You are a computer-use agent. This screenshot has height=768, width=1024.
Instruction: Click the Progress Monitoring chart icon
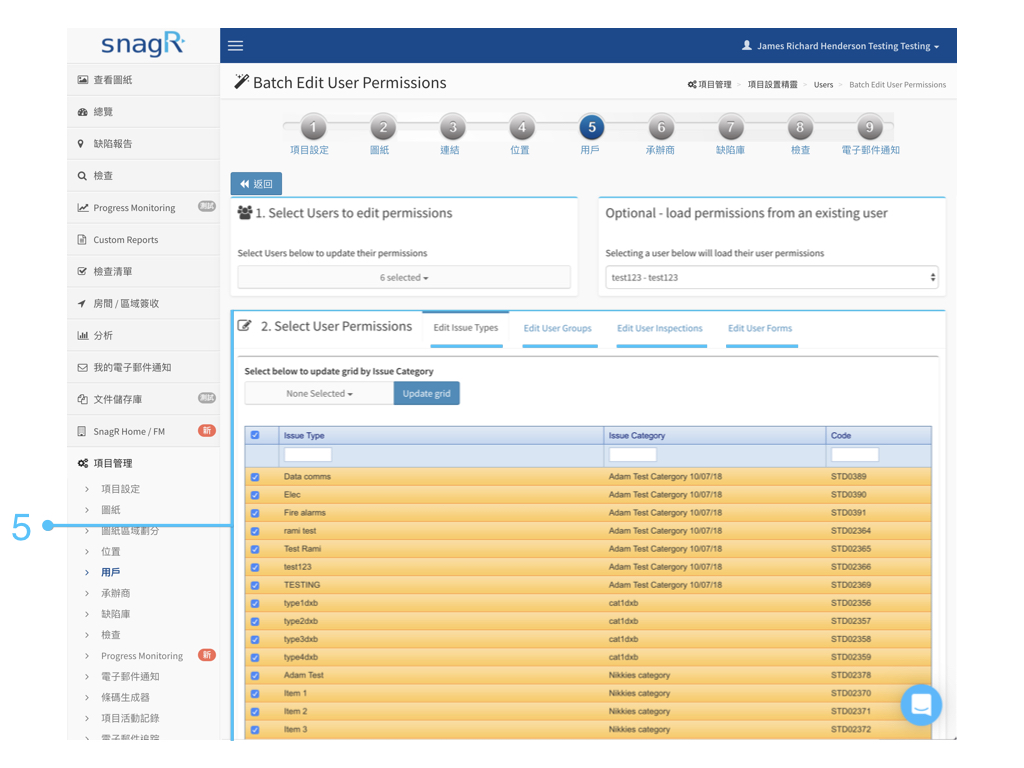(83, 208)
